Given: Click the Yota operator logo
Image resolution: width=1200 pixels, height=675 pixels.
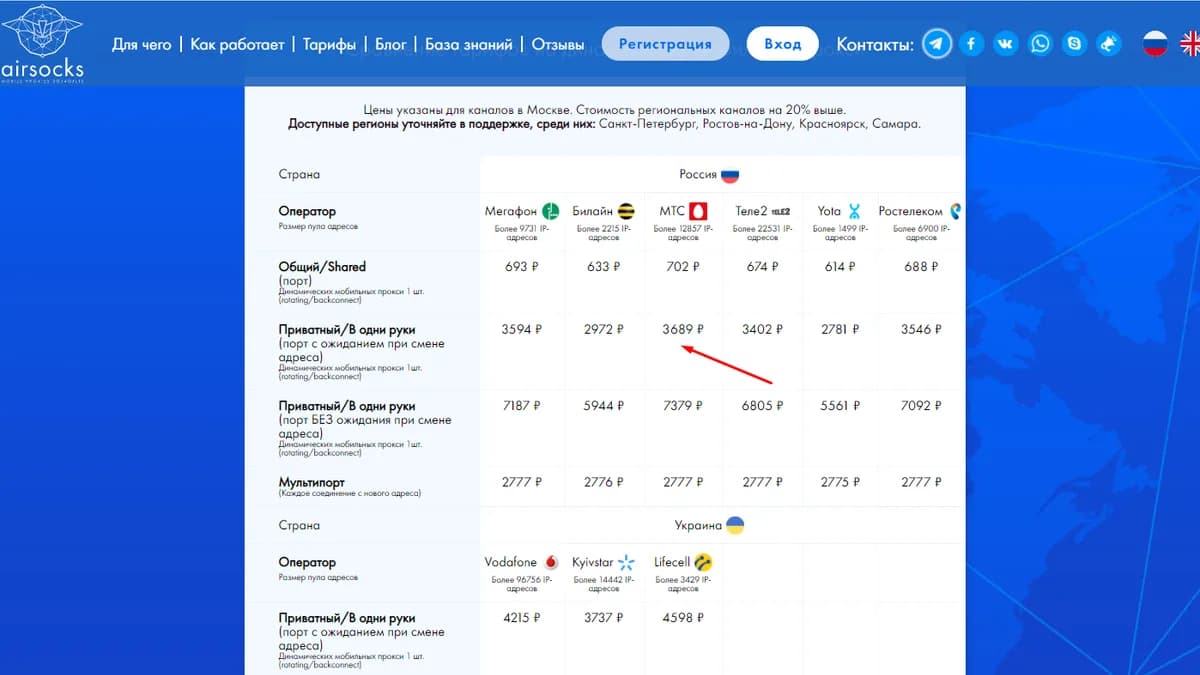Looking at the screenshot, I should 854,211.
